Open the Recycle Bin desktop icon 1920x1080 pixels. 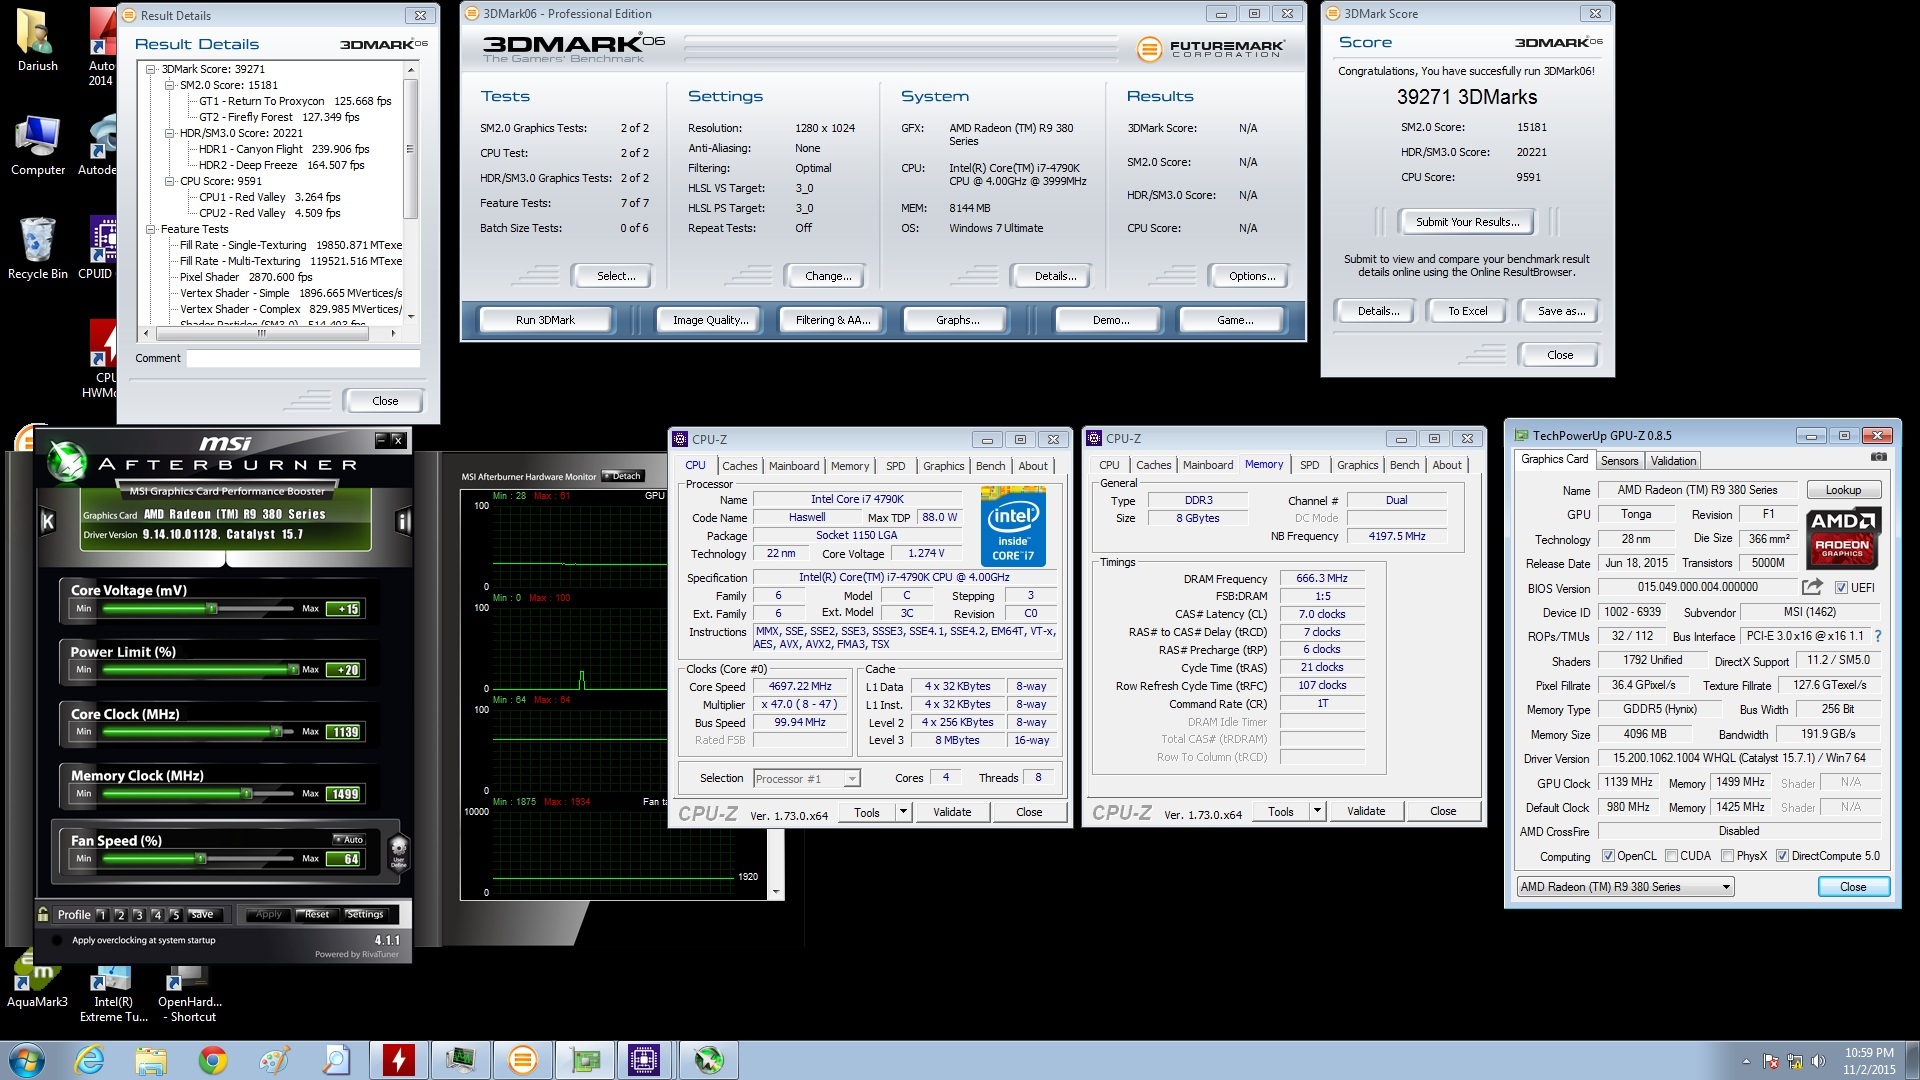pyautogui.click(x=37, y=248)
